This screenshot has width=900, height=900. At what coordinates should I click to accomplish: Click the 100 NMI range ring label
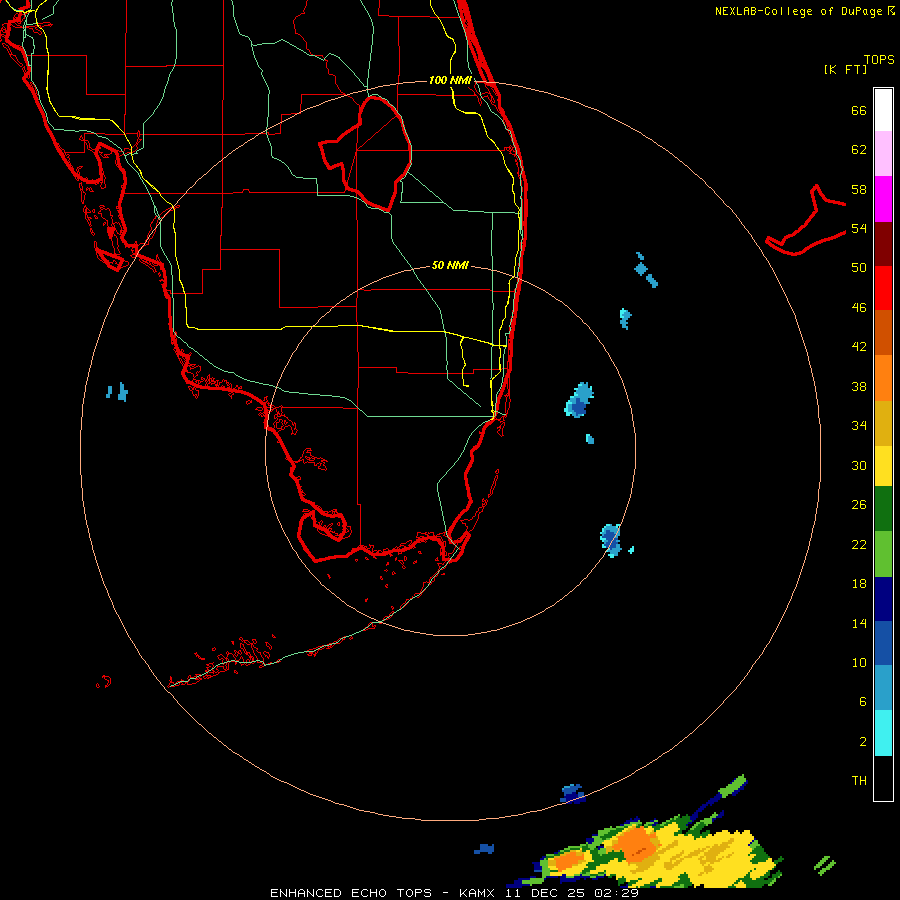pos(450,80)
